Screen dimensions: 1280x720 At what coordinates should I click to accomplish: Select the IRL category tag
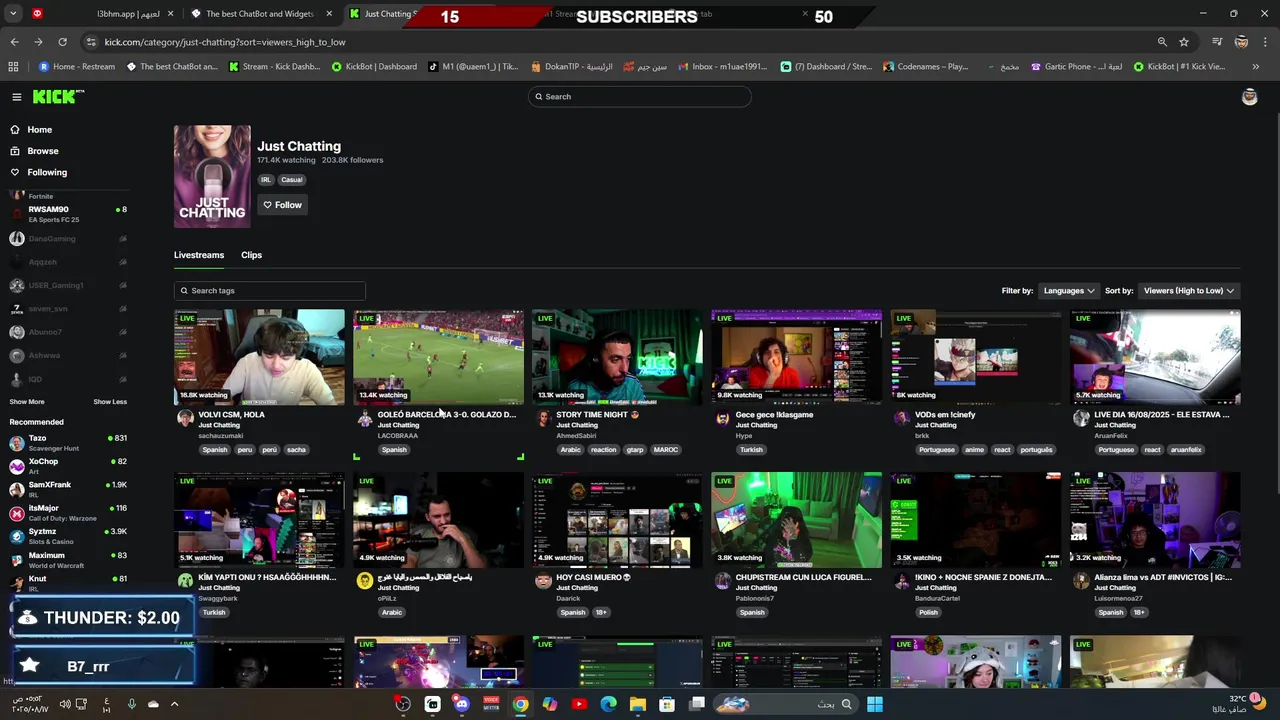[266, 180]
